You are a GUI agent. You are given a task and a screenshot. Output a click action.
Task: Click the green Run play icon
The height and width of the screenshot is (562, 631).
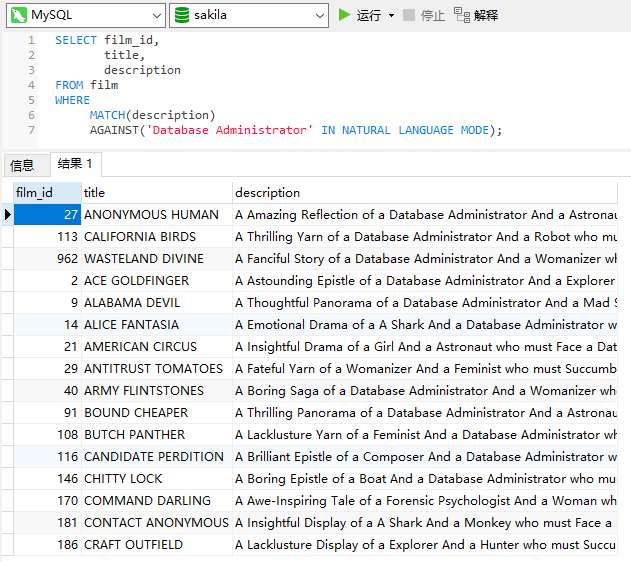[344, 15]
